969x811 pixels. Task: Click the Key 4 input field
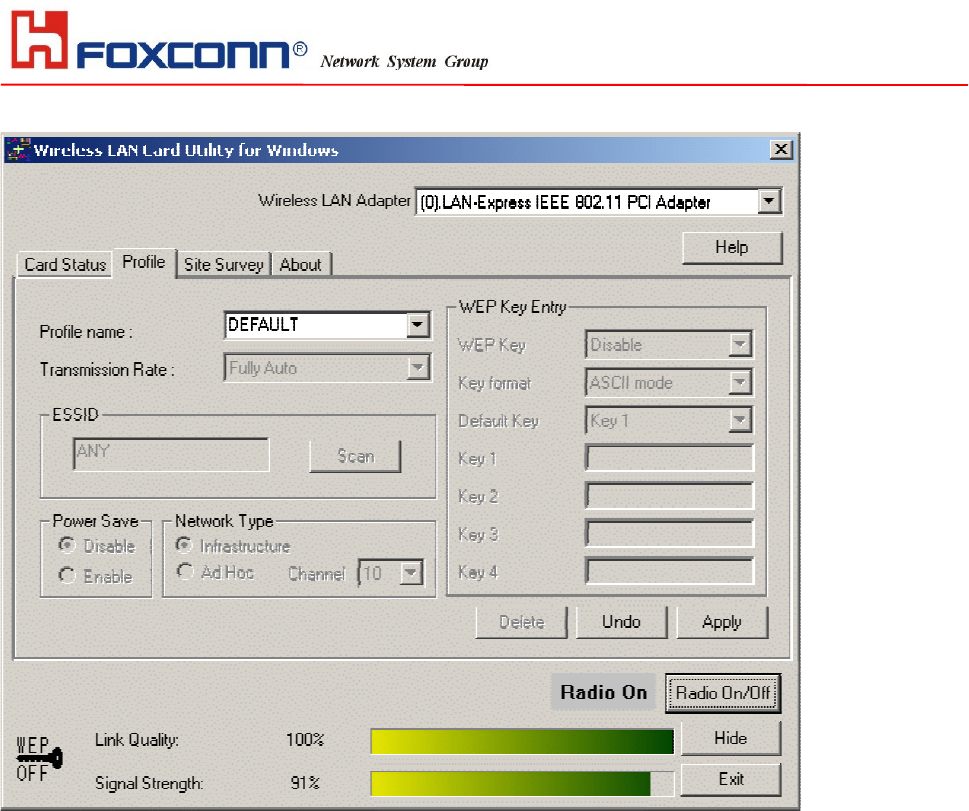pos(669,571)
